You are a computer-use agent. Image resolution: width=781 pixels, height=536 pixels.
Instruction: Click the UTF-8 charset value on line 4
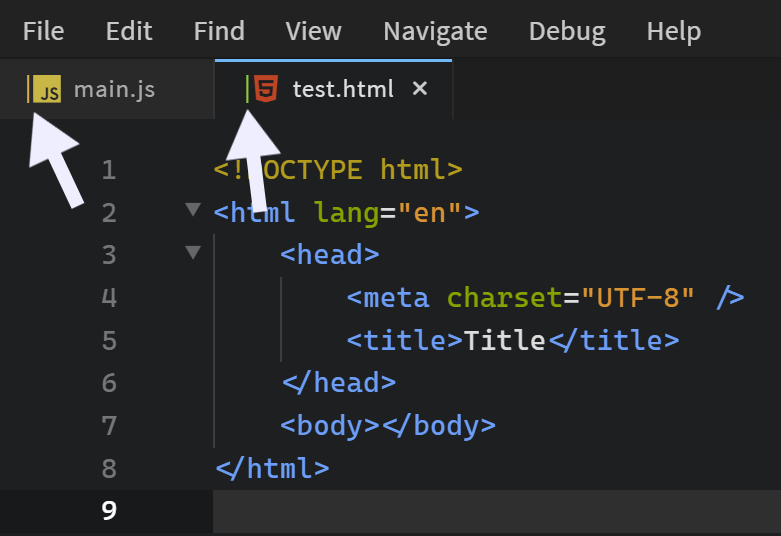(638, 297)
